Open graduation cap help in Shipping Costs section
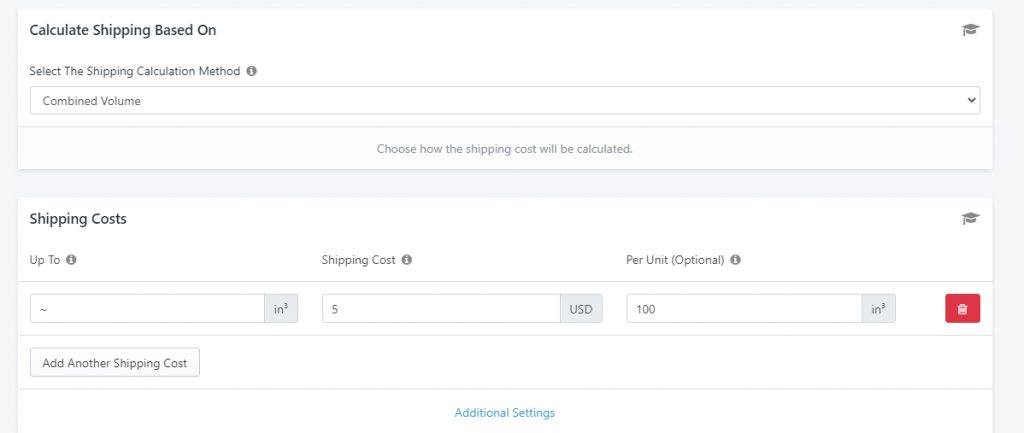This screenshot has width=1024, height=433. (x=970, y=218)
